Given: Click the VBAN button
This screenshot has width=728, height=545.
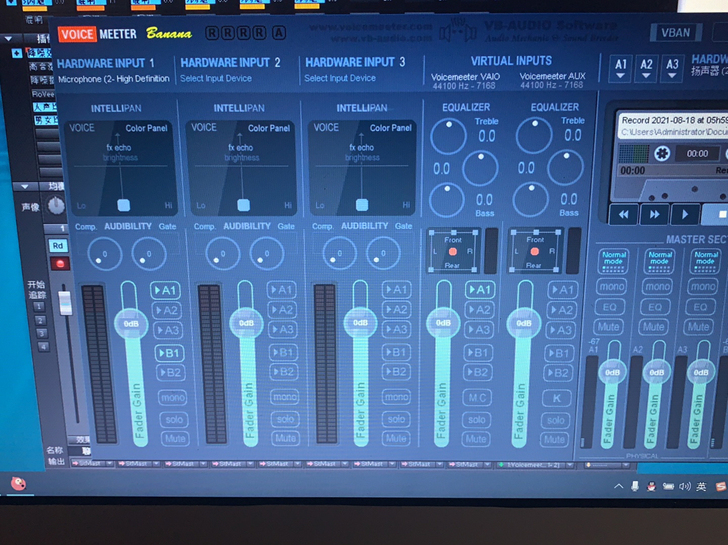Looking at the screenshot, I should pyautogui.click(x=675, y=33).
